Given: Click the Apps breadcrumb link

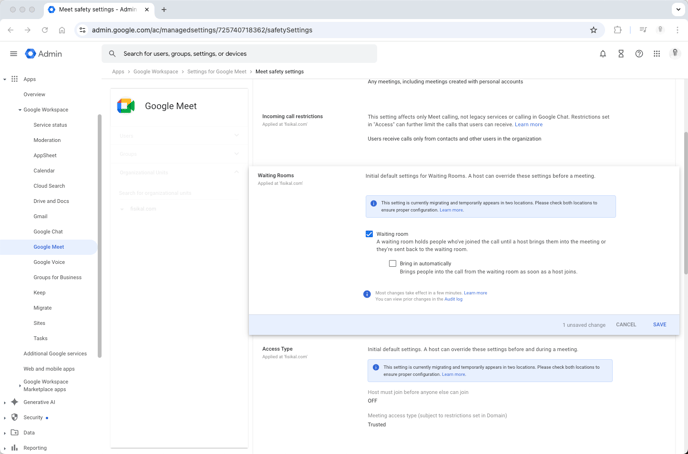Looking at the screenshot, I should click(118, 71).
